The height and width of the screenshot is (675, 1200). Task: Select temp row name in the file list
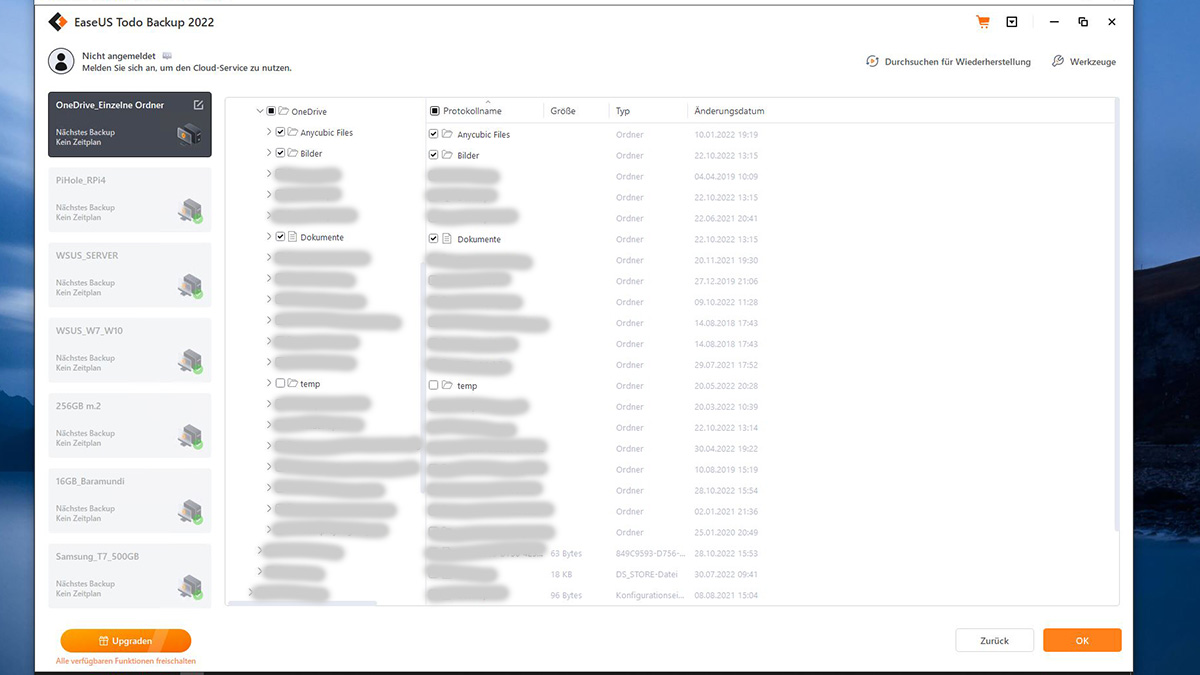click(x=467, y=385)
